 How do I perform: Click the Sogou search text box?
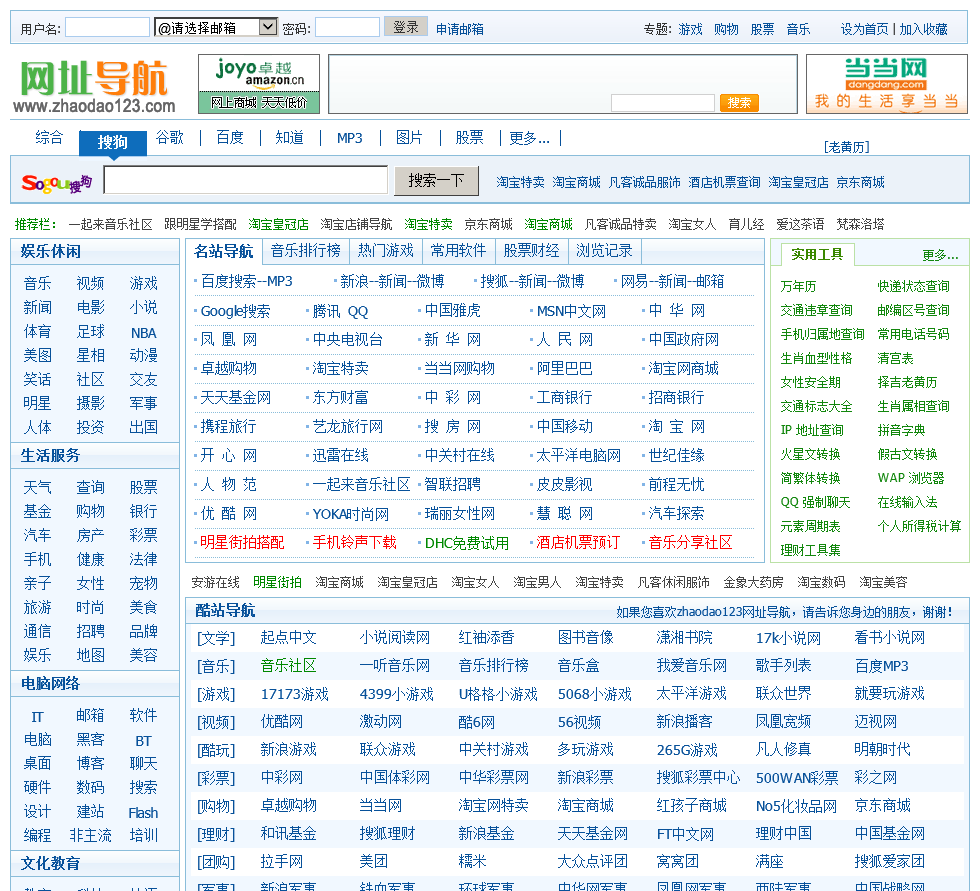245,180
